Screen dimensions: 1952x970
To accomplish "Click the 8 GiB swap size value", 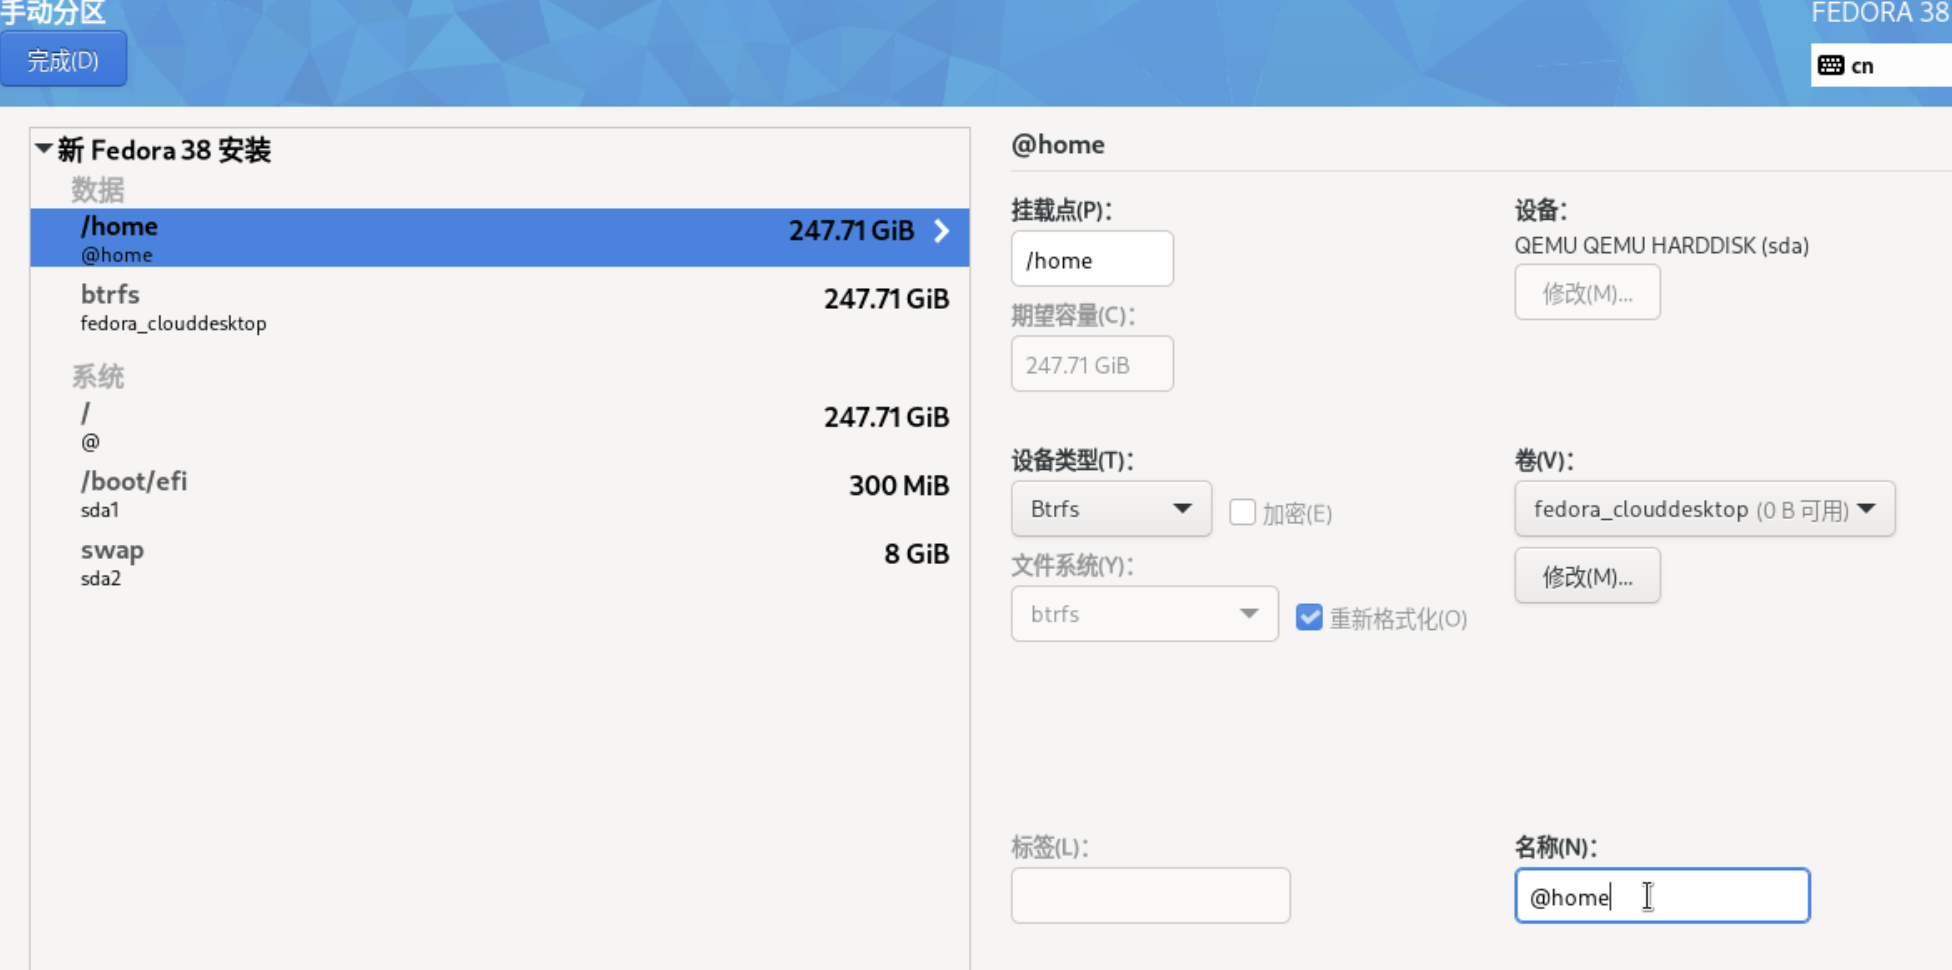I will (x=916, y=554).
